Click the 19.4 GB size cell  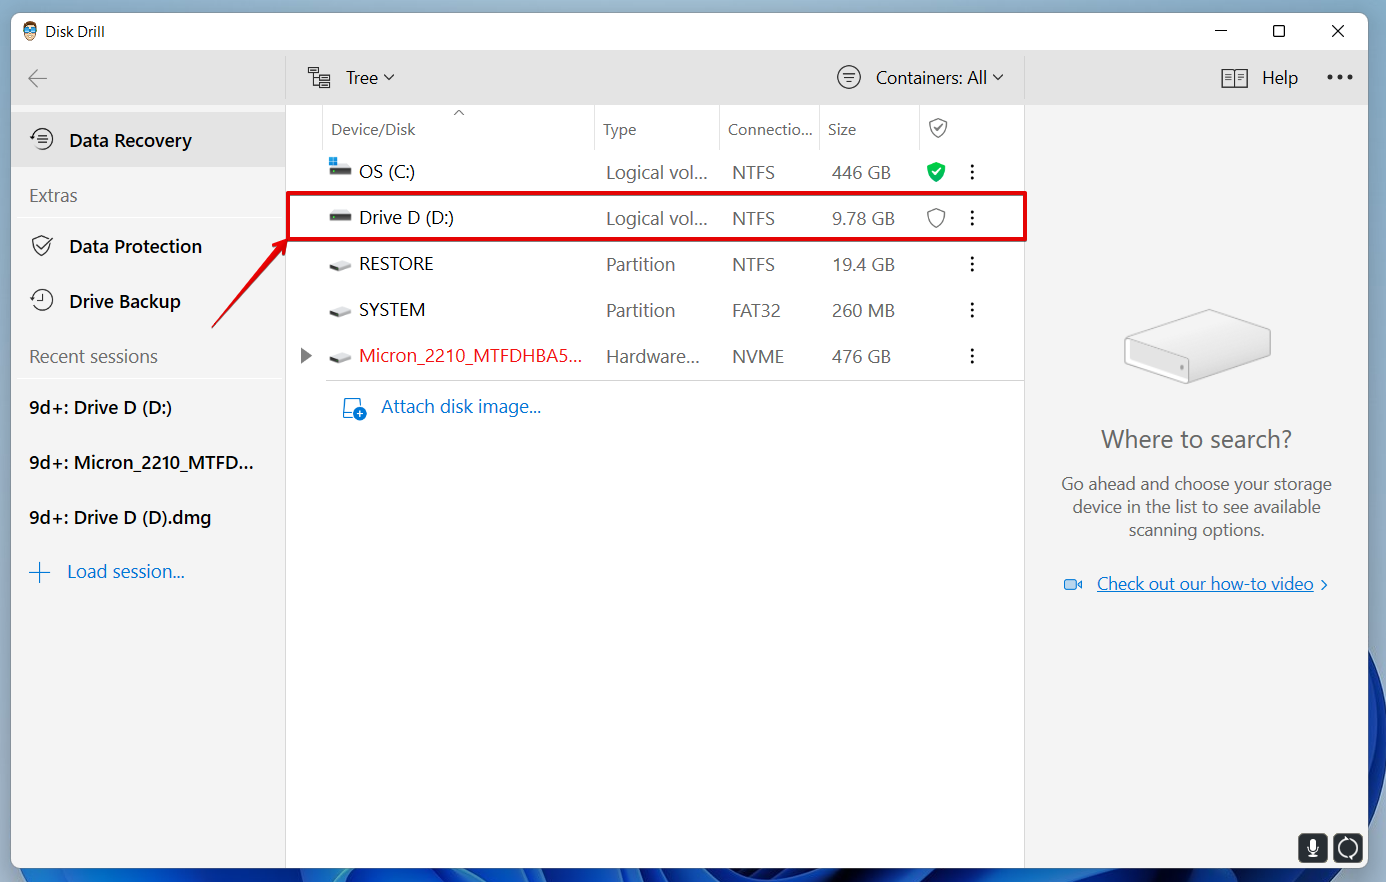pos(863,264)
